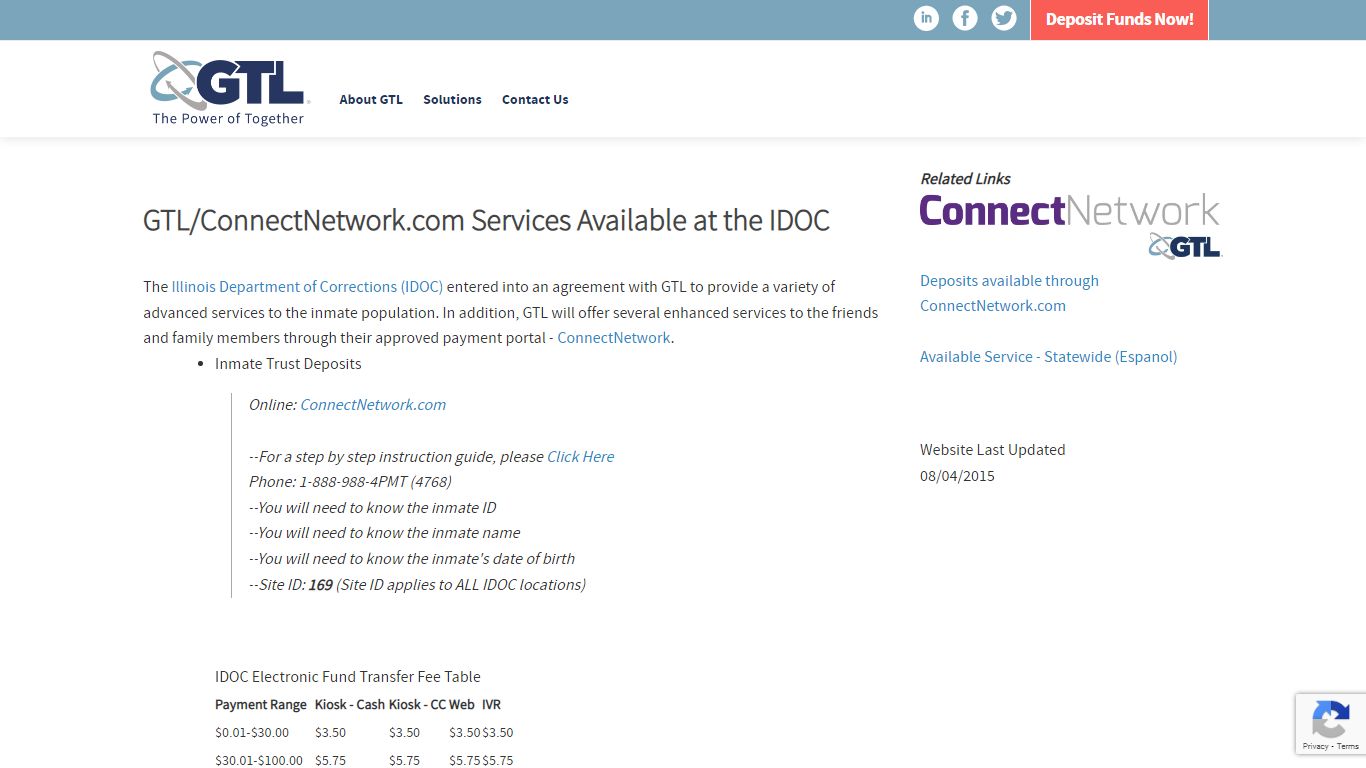Open the Click Here instruction guide link
The height and width of the screenshot is (768, 1366).
(580, 456)
